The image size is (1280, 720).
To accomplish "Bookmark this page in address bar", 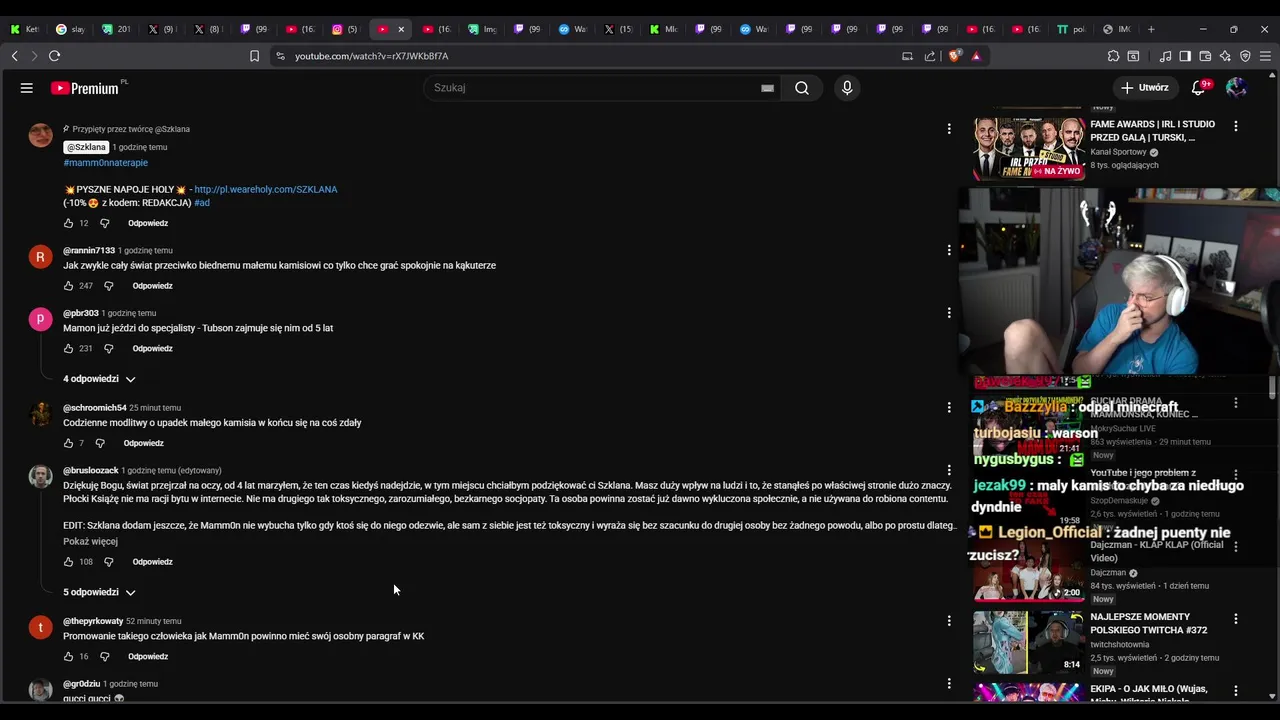I will [x=254, y=56].
